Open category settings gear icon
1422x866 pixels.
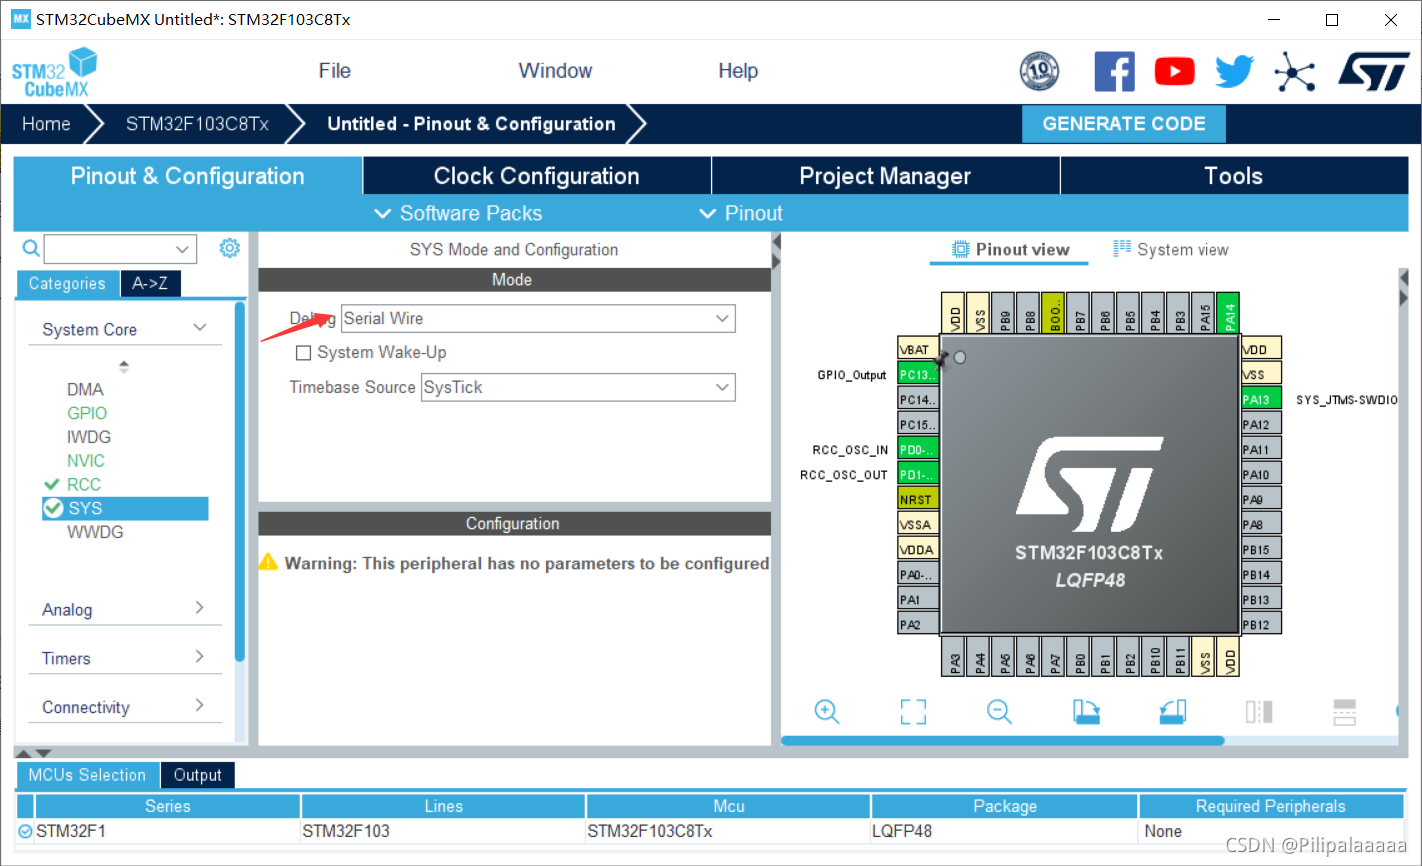point(230,248)
